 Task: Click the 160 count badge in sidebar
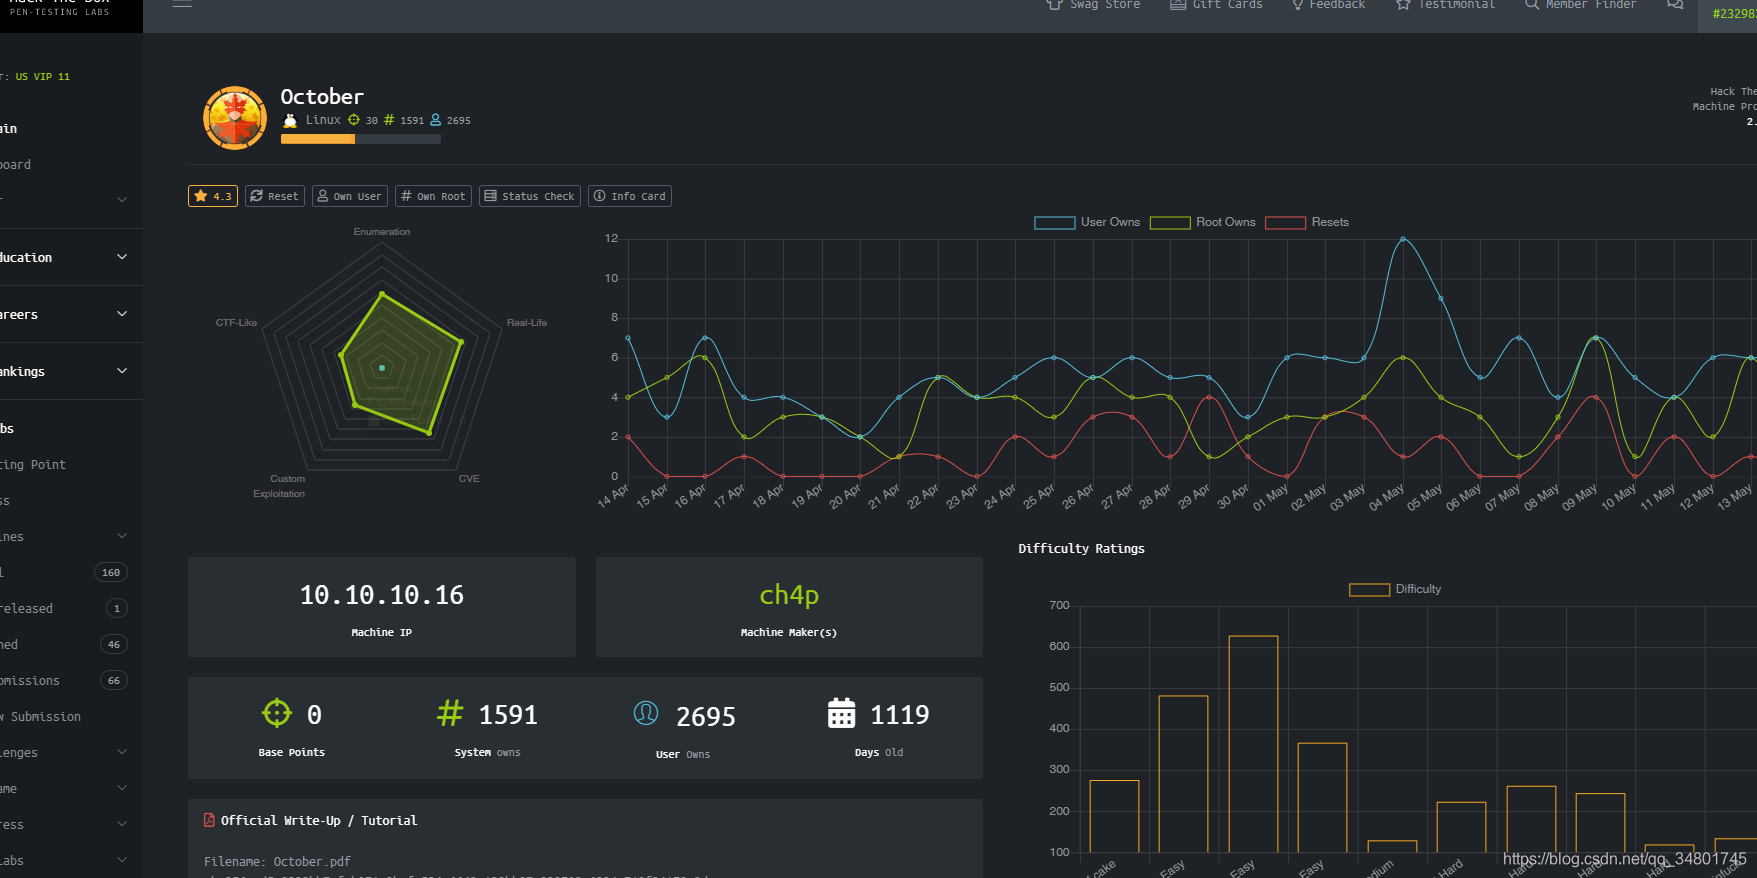(x=111, y=572)
